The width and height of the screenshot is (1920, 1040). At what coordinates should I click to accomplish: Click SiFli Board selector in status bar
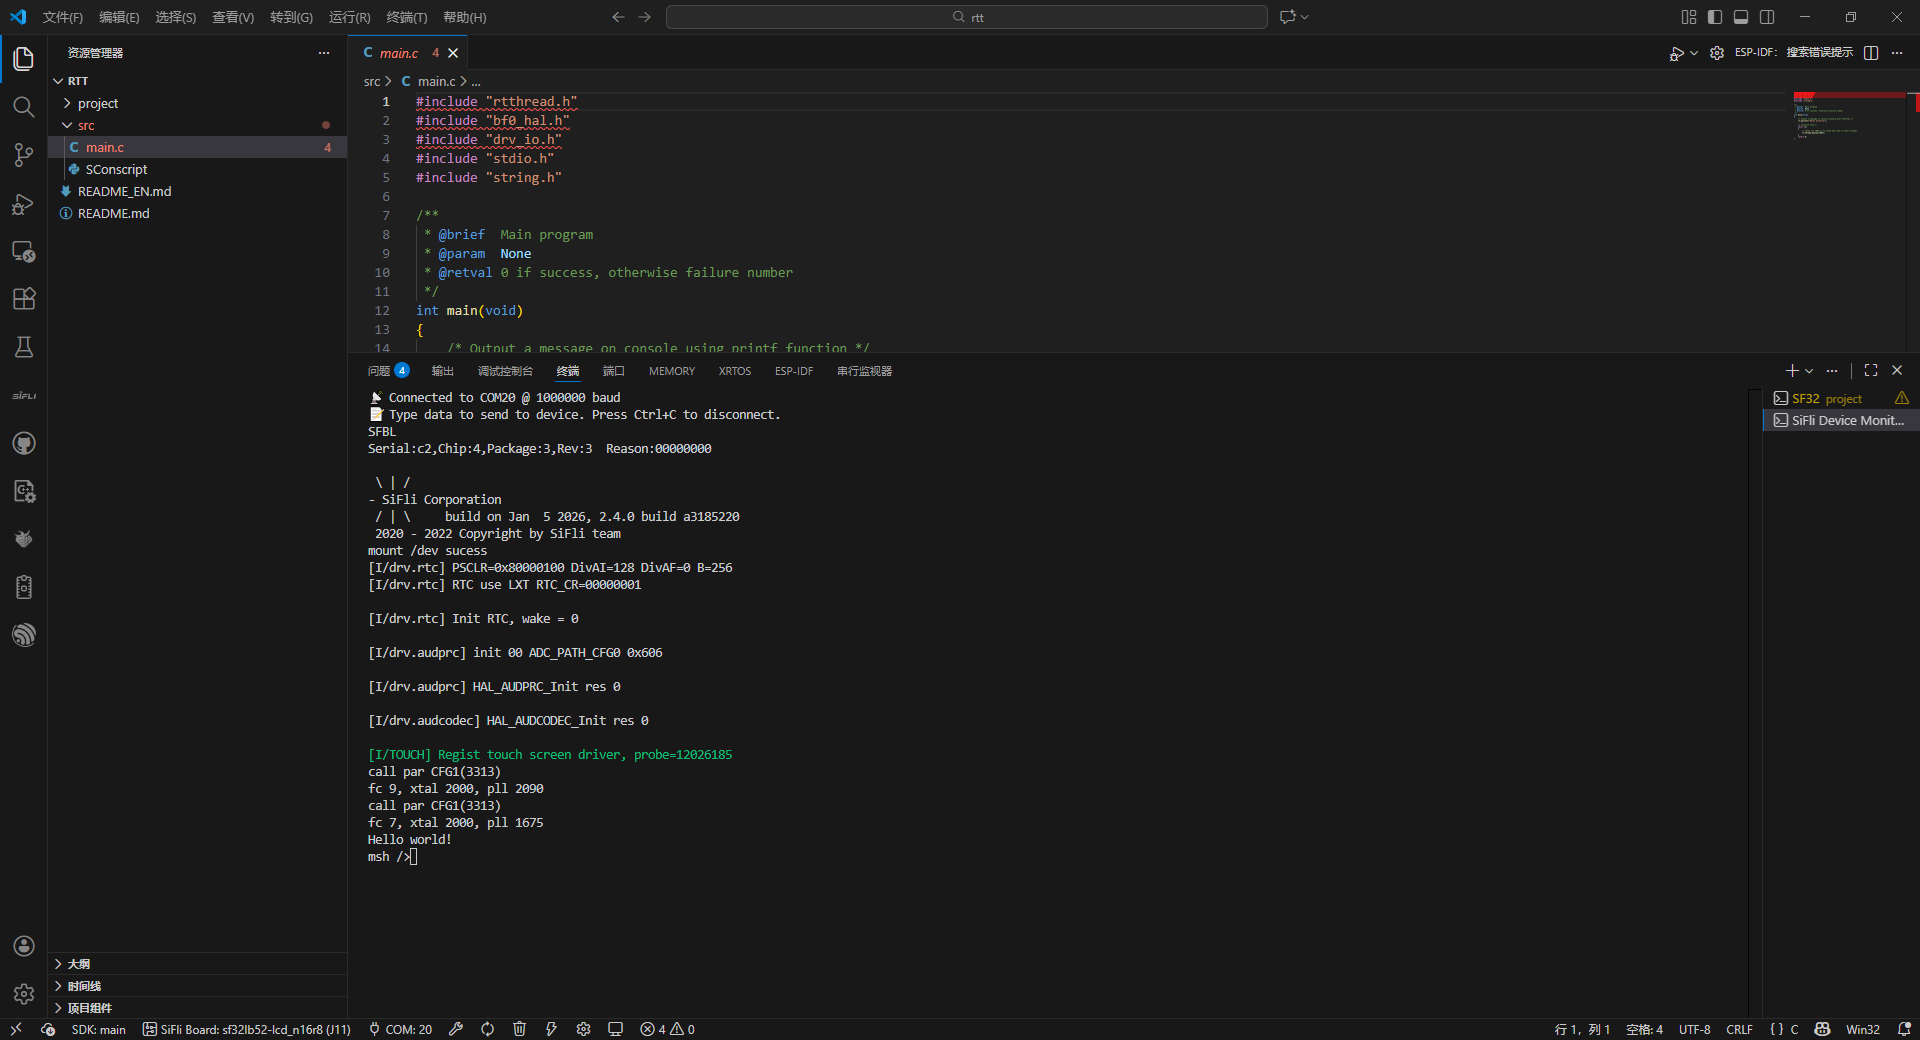tap(246, 1029)
